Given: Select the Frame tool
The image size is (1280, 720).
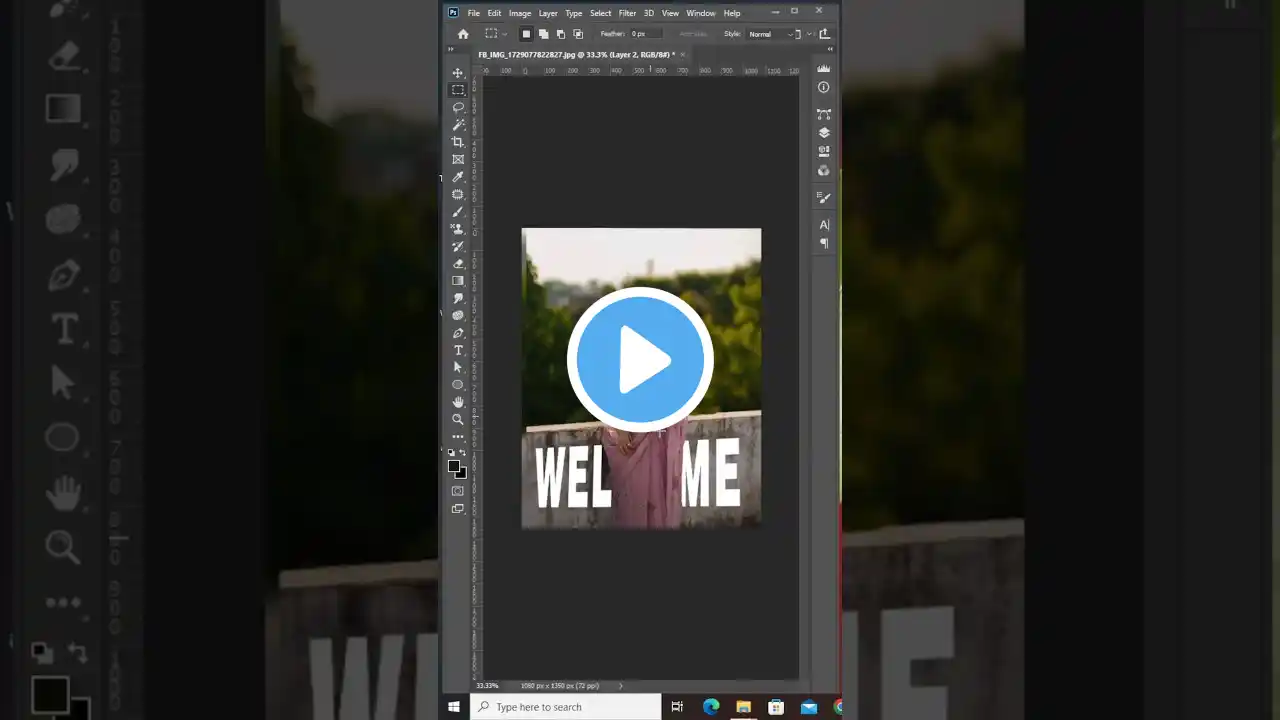Looking at the screenshot, I should (x=458, y=159).
